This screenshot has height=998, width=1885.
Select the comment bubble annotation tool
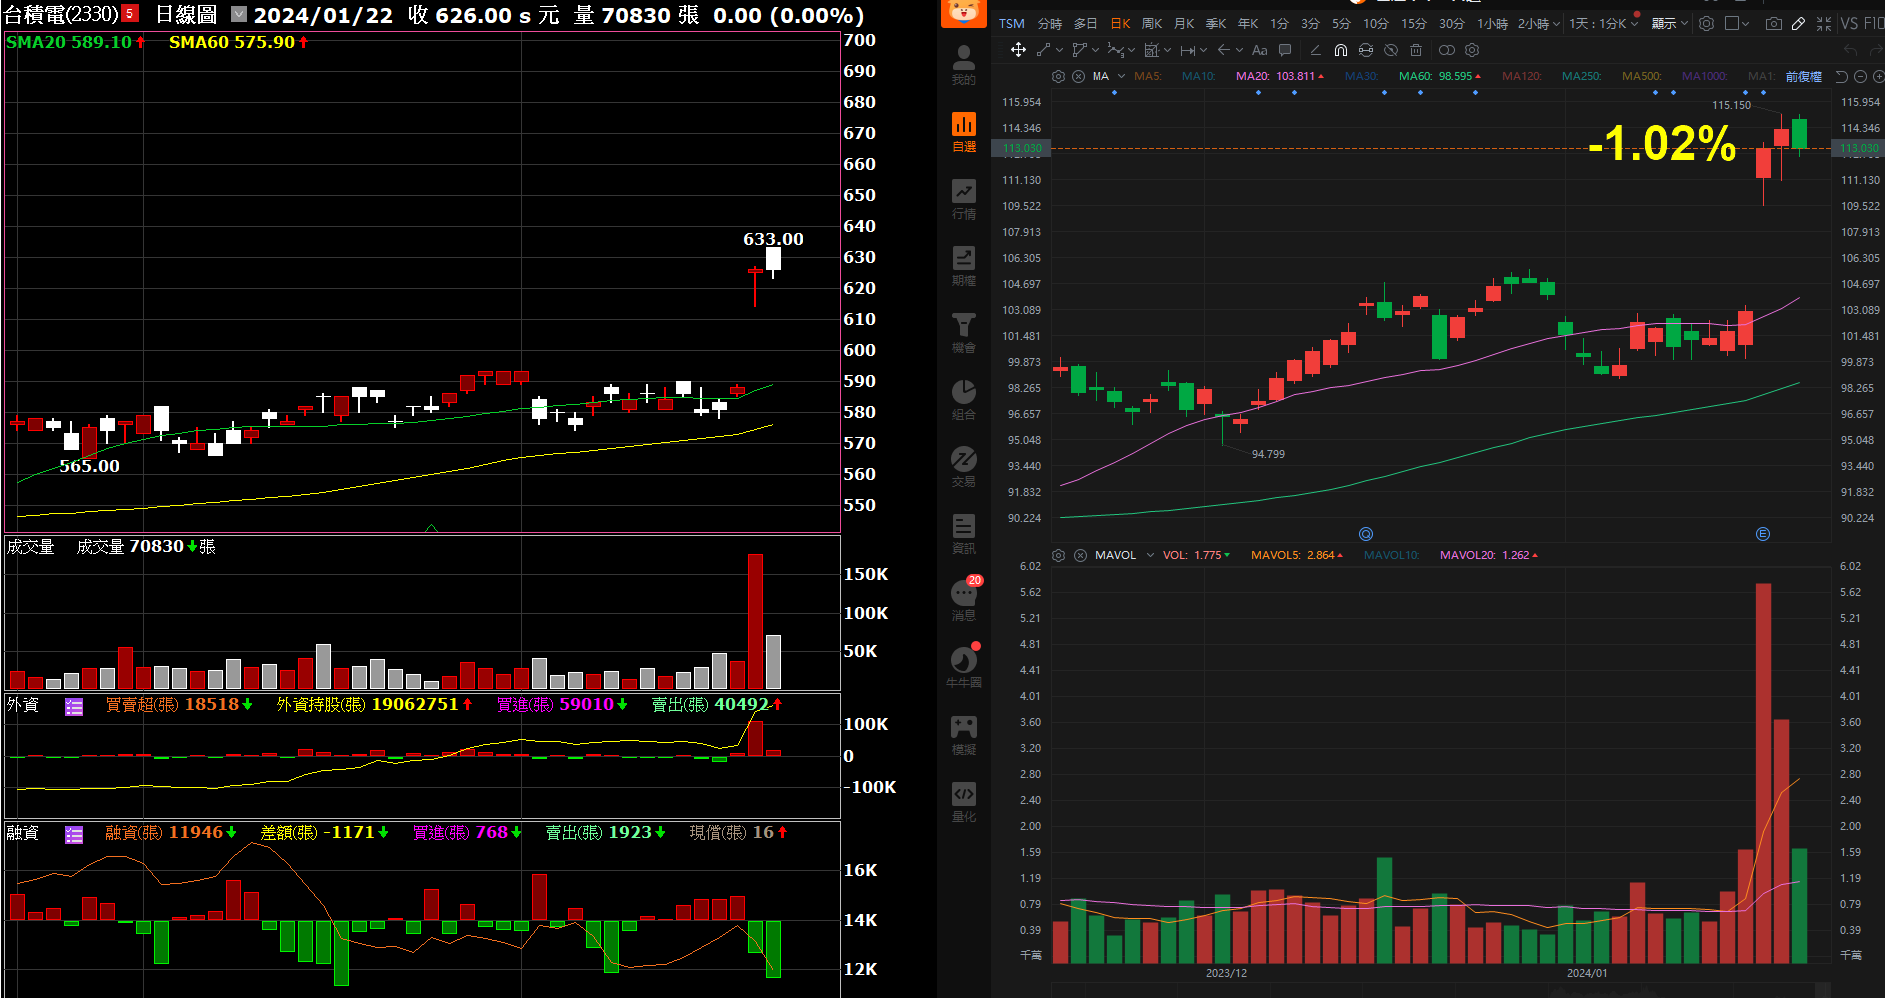1285,50
